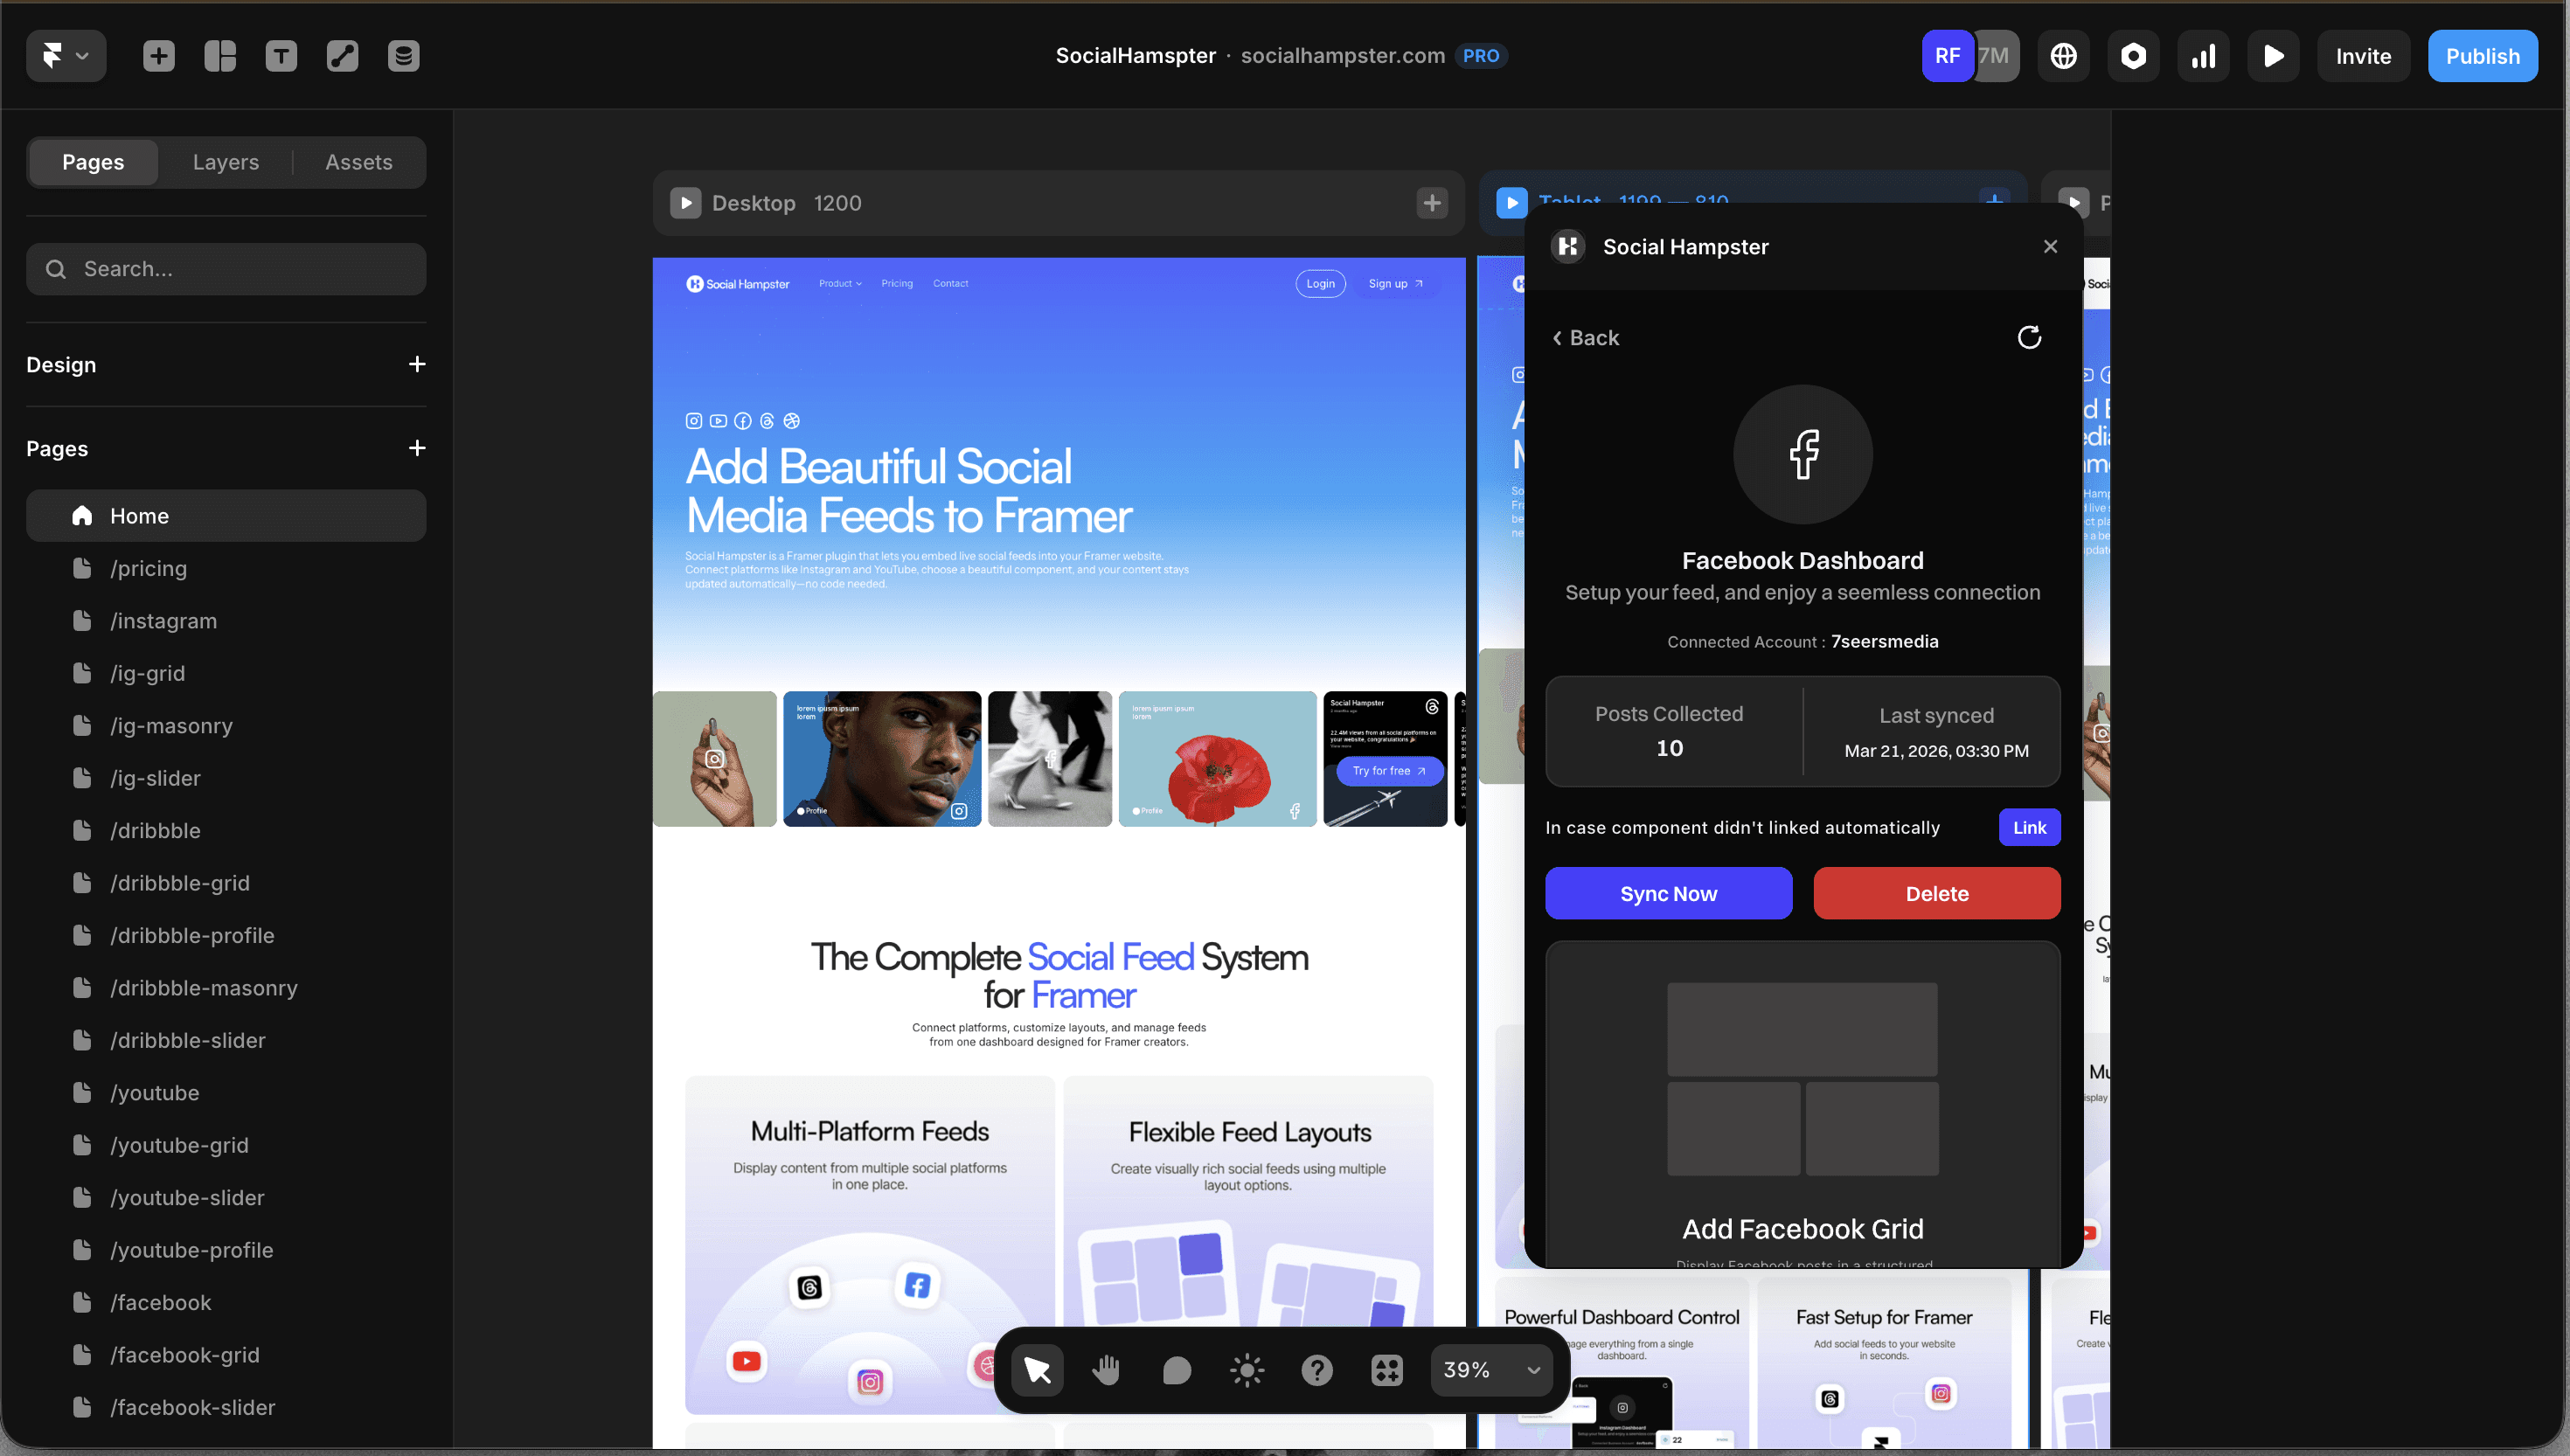Image resolution: width=2570 pixels, height=1456 pixels.
Task: Play the Desktop 1200 breakpoint preview
Action: tap(685, 203)
